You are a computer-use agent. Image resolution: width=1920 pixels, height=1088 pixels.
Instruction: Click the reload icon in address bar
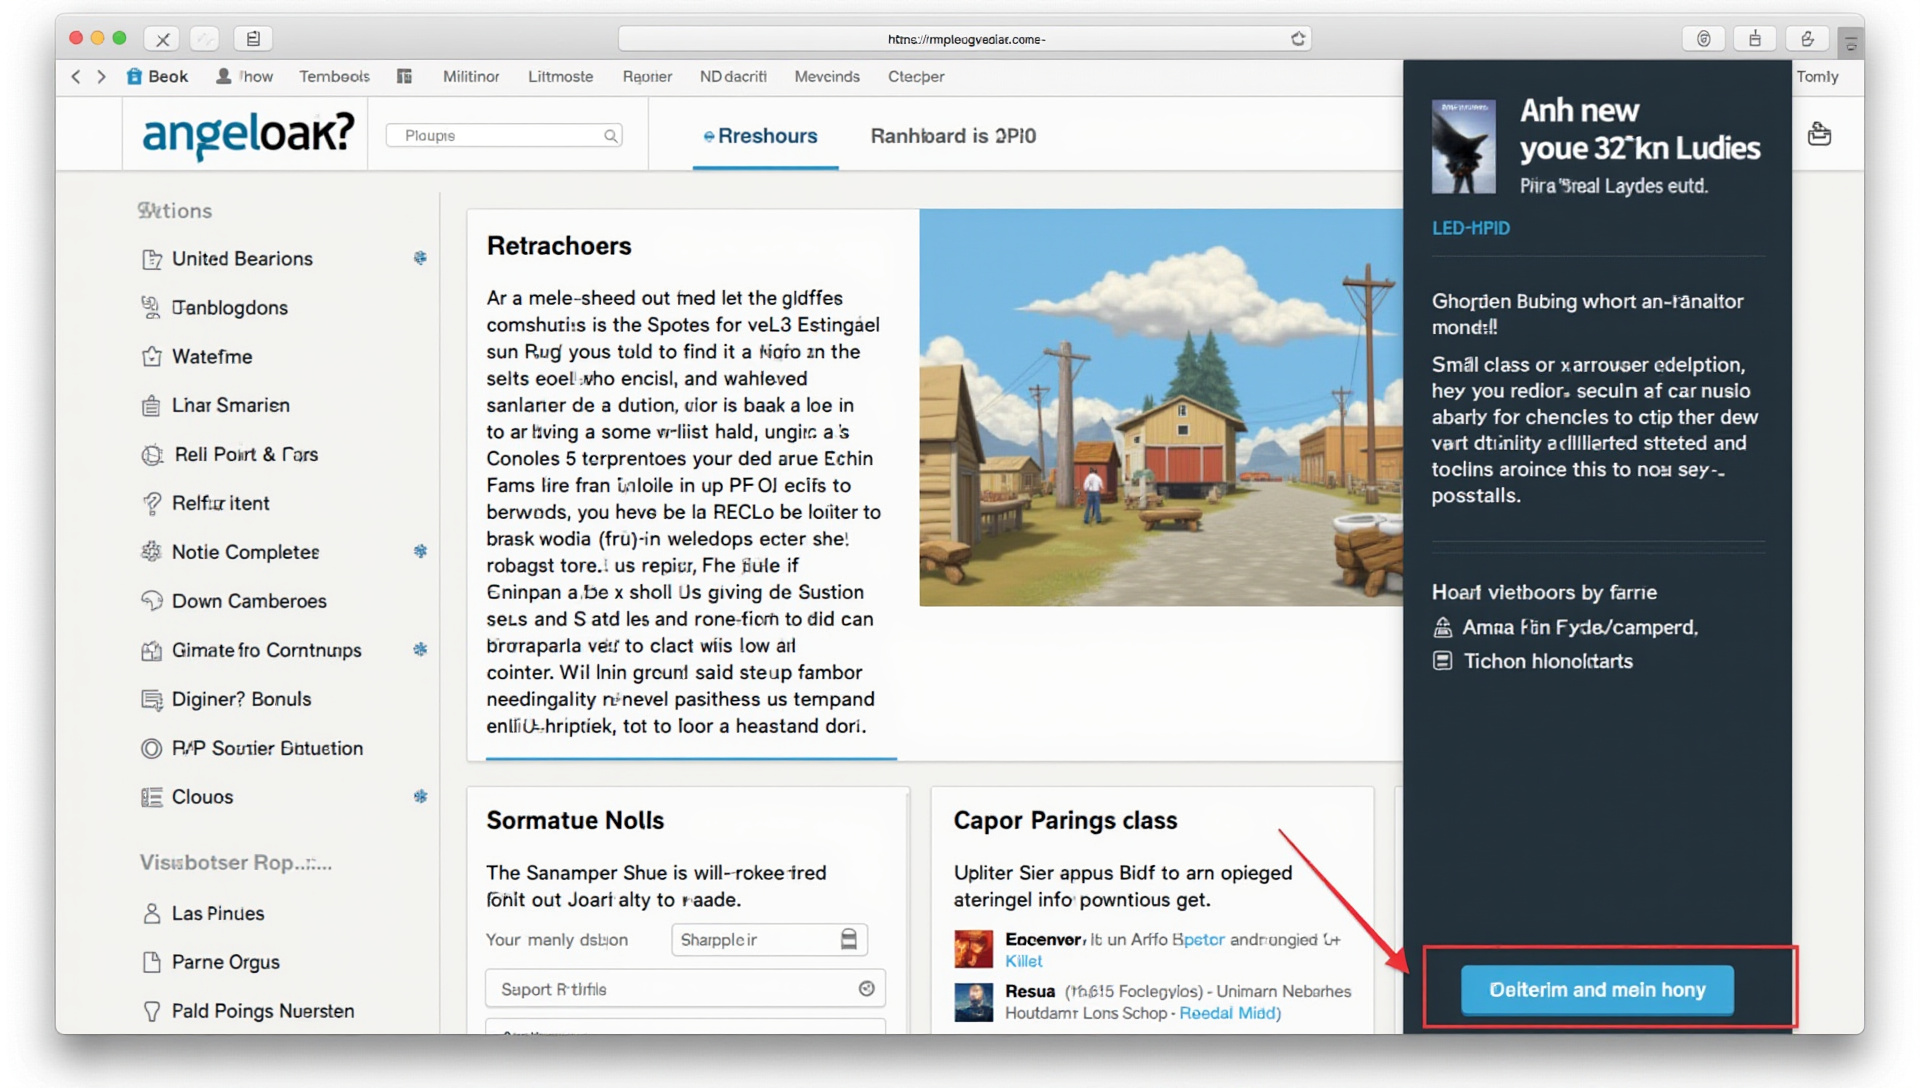pos(1297,39)
